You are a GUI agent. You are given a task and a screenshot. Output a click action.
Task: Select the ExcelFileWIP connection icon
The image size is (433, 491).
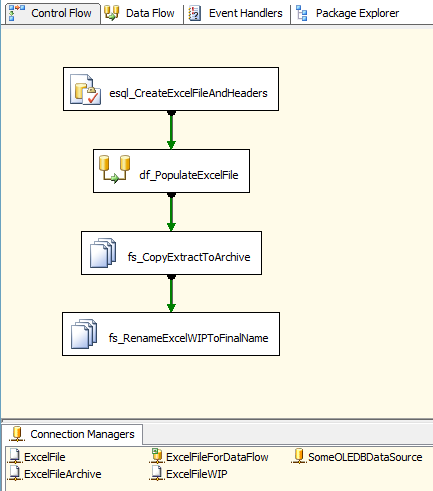(157, 473)
